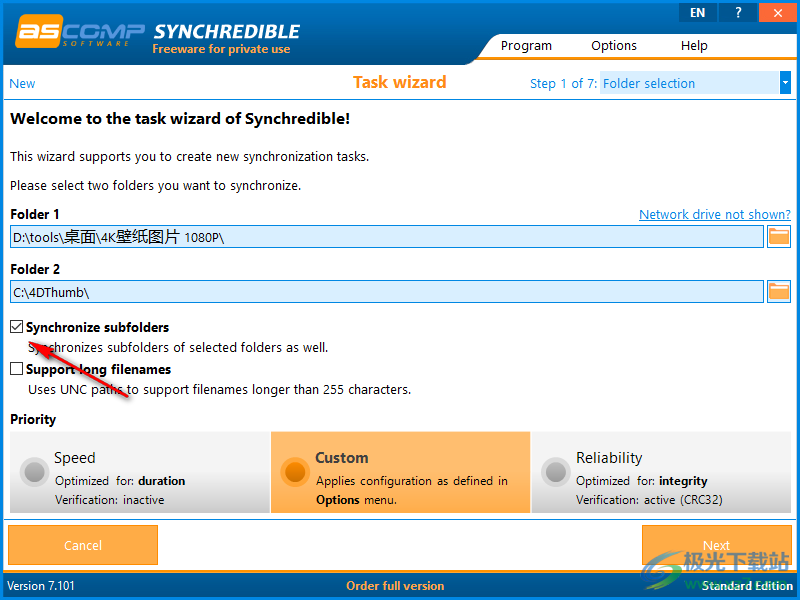Select the Speed priority option
800x600 pixels.
coord(33,472)
